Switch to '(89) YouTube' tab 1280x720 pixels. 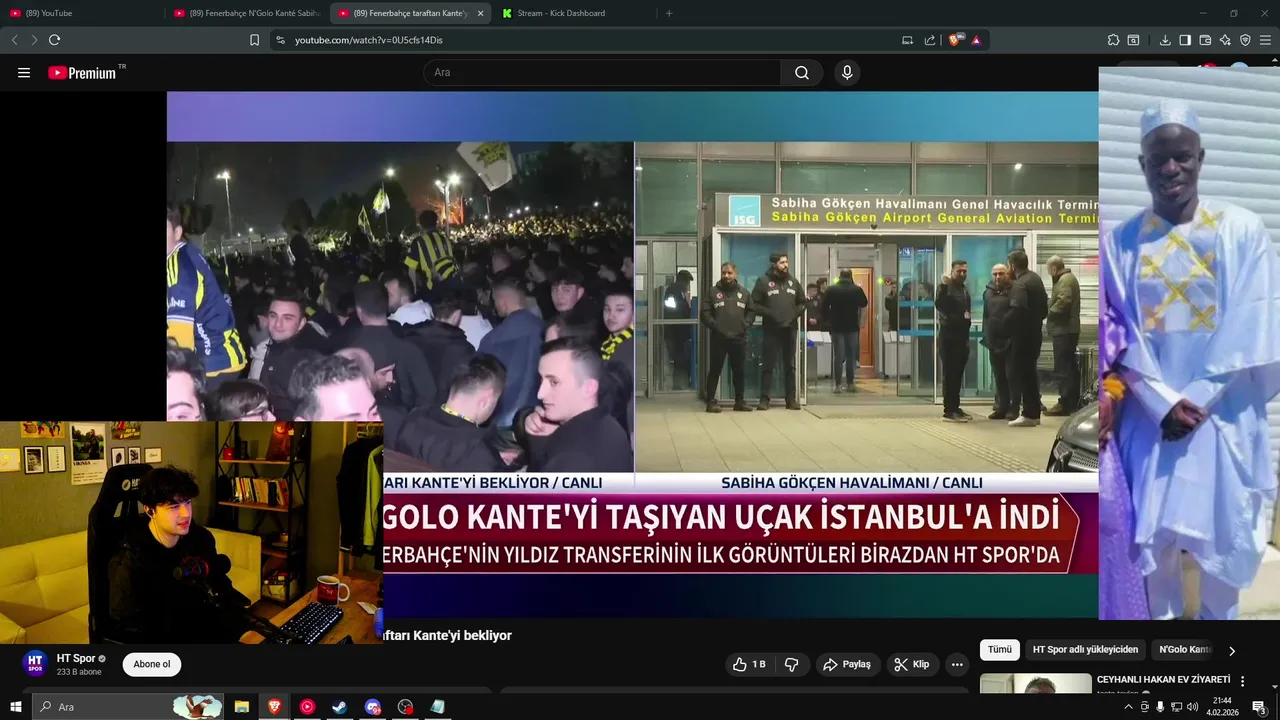pyautogui.click(x=81, y=13)
